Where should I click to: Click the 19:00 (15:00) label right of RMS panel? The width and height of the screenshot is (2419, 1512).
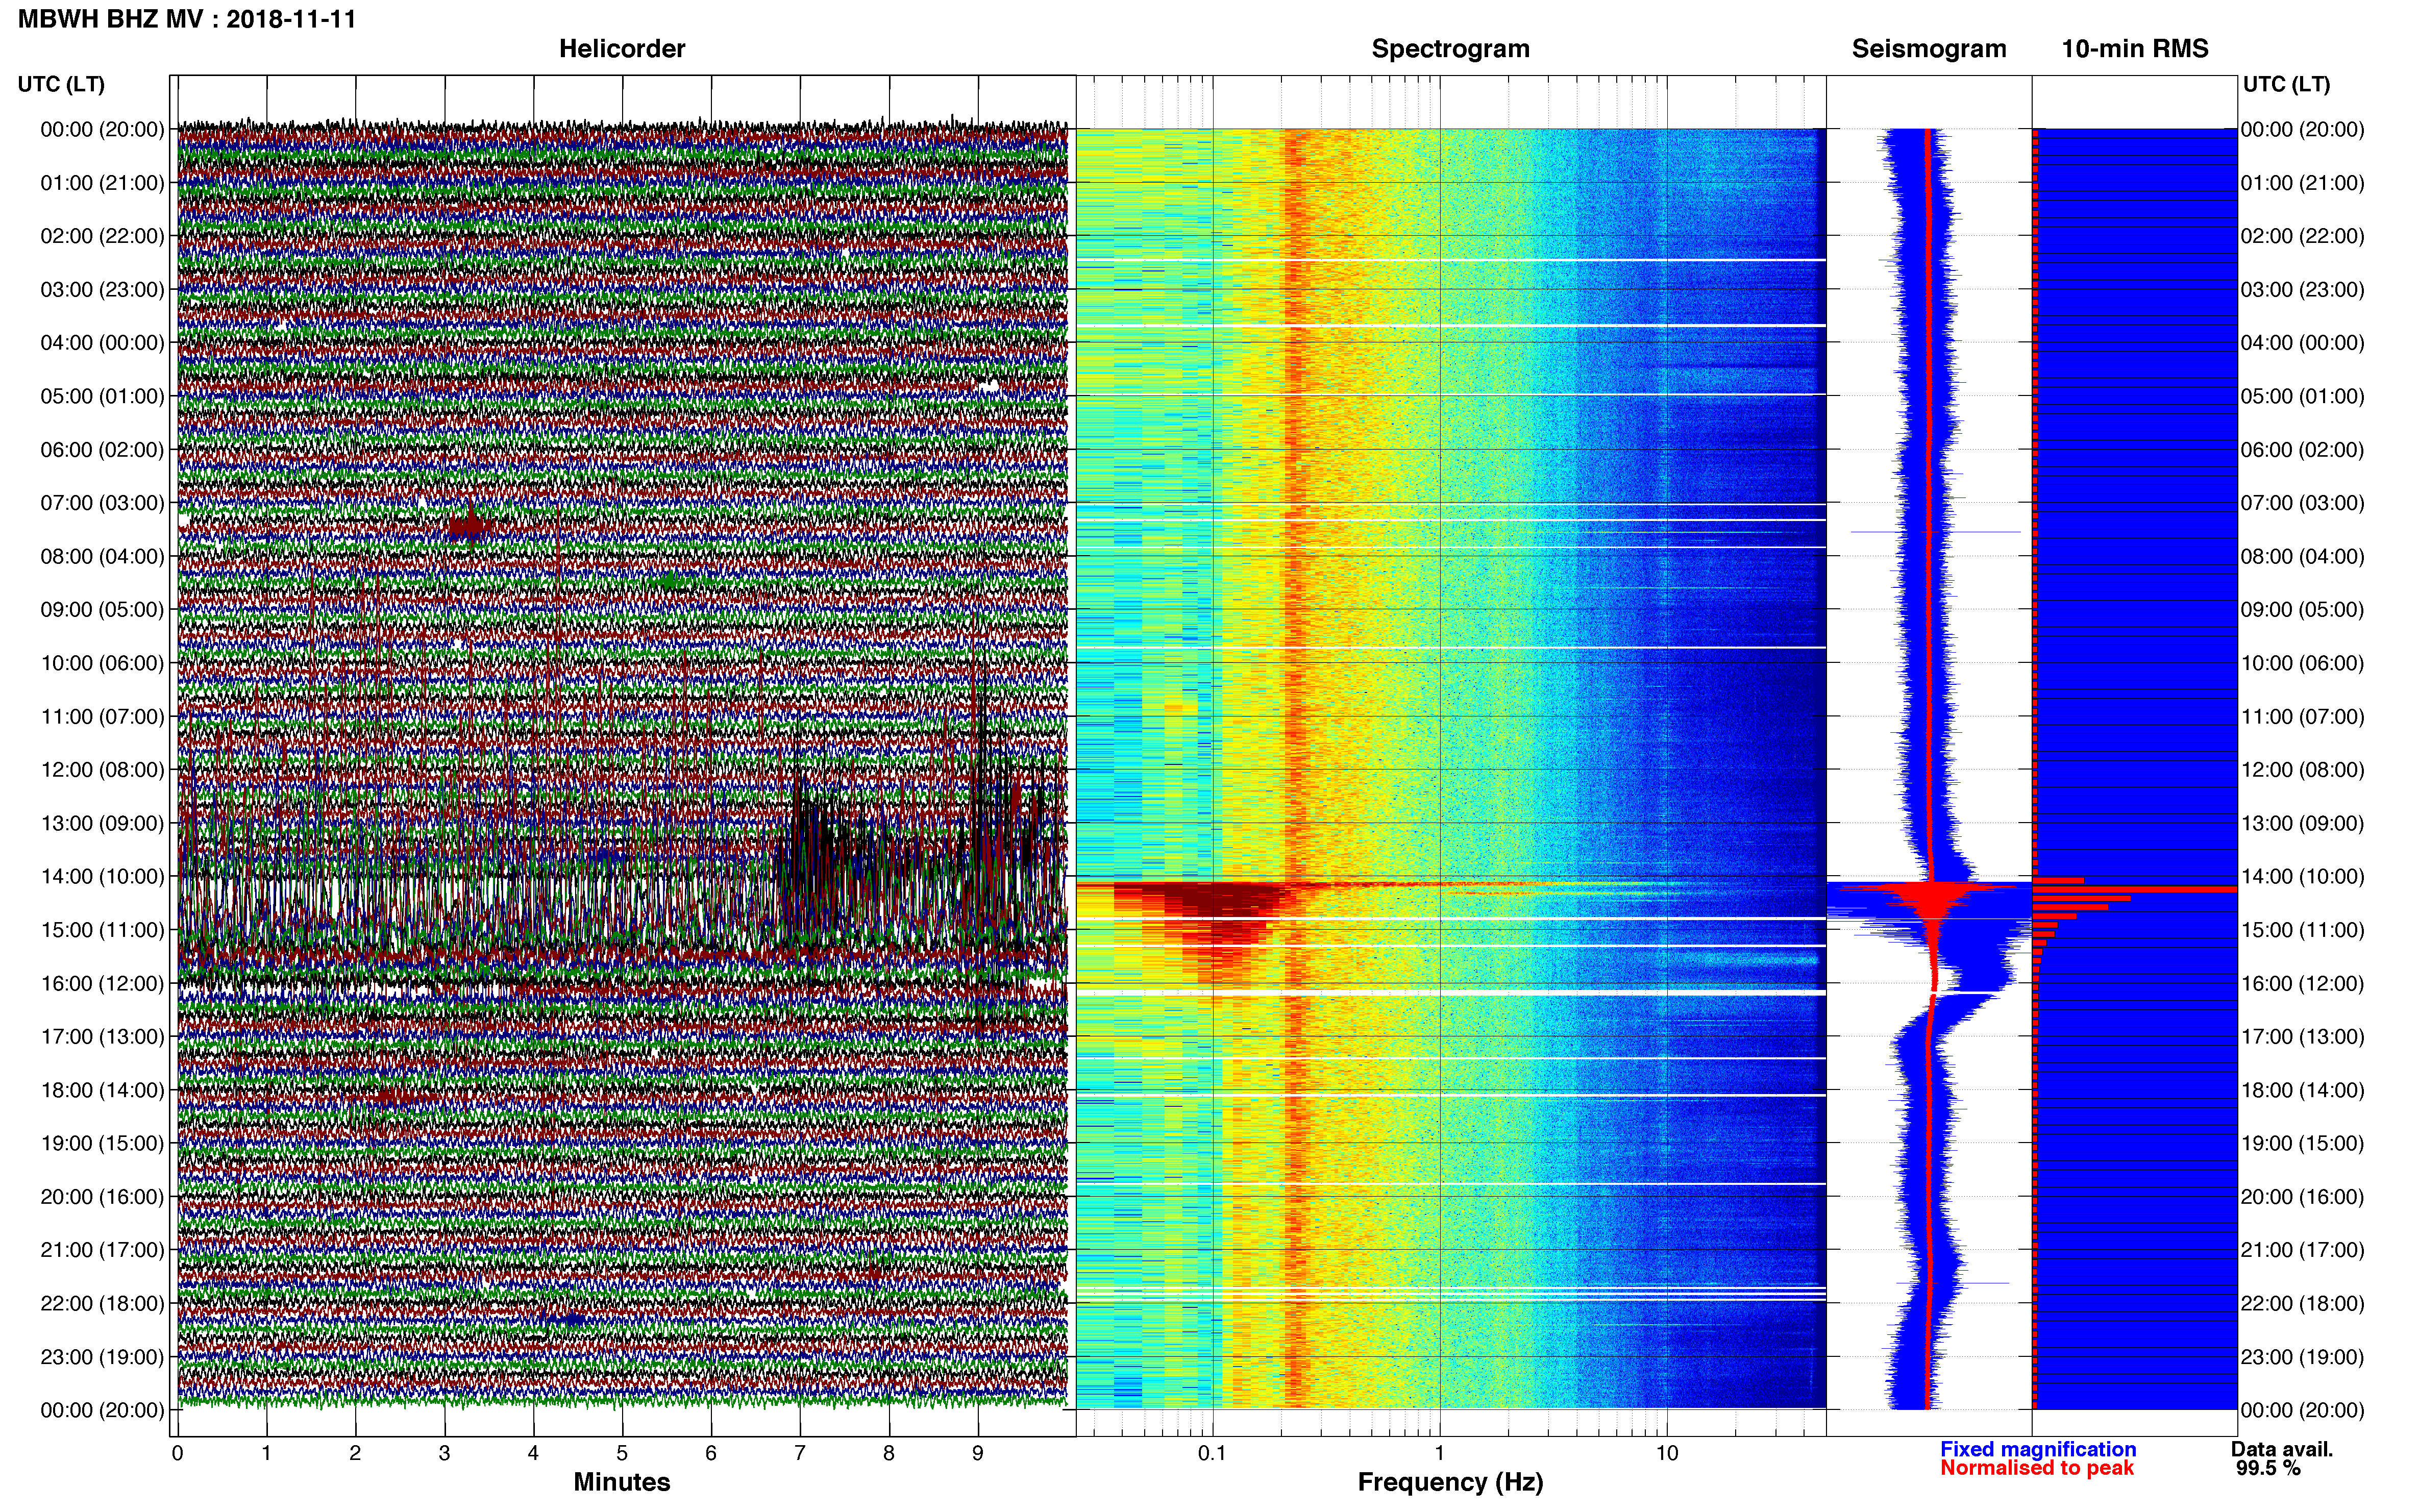tap(2302, 1144)
